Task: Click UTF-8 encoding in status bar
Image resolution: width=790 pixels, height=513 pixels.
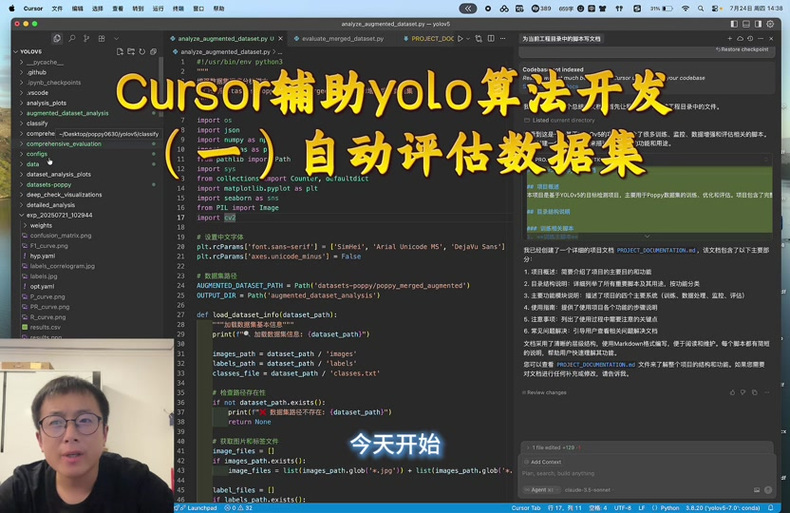Action: tap(622, 508)
